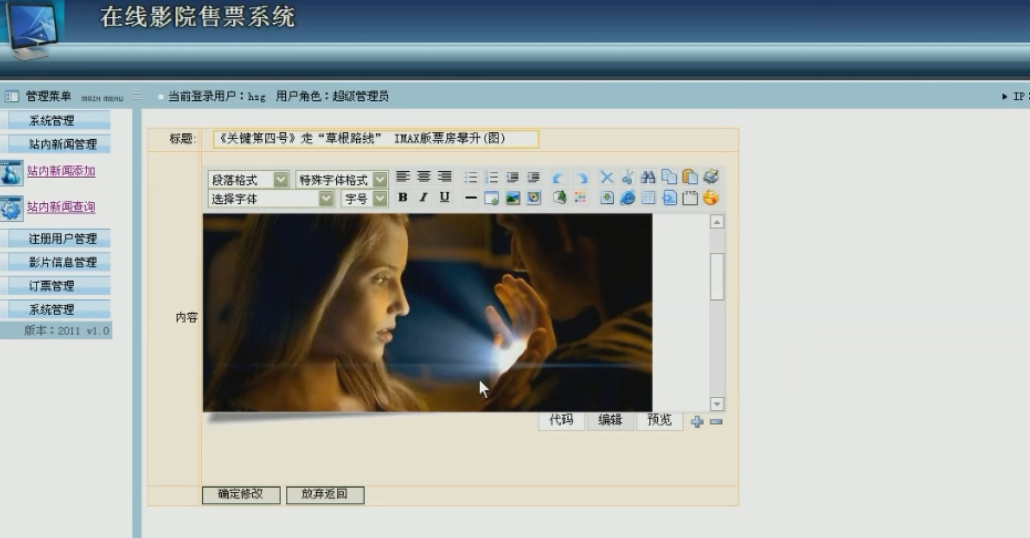Click the window-with-arrow icon beside horizontal line
The image size is (1030, 538).
coord(491,198)
